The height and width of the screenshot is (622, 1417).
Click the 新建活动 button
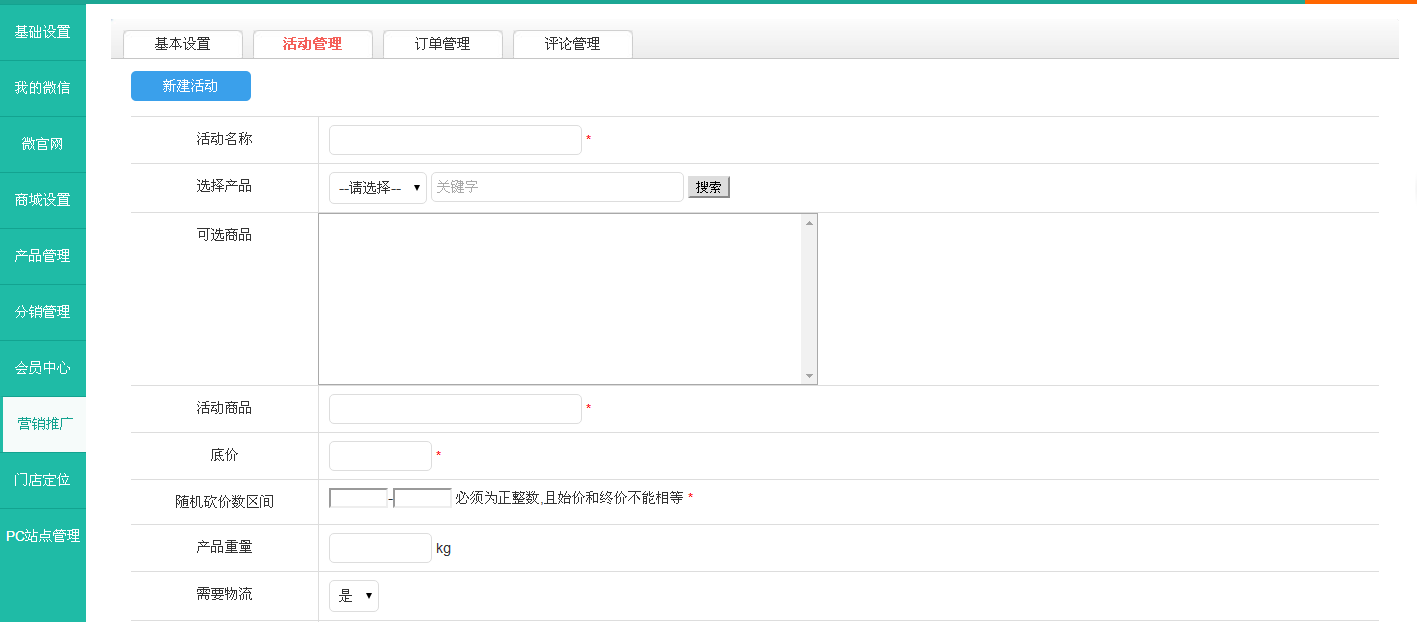(190, 86)
